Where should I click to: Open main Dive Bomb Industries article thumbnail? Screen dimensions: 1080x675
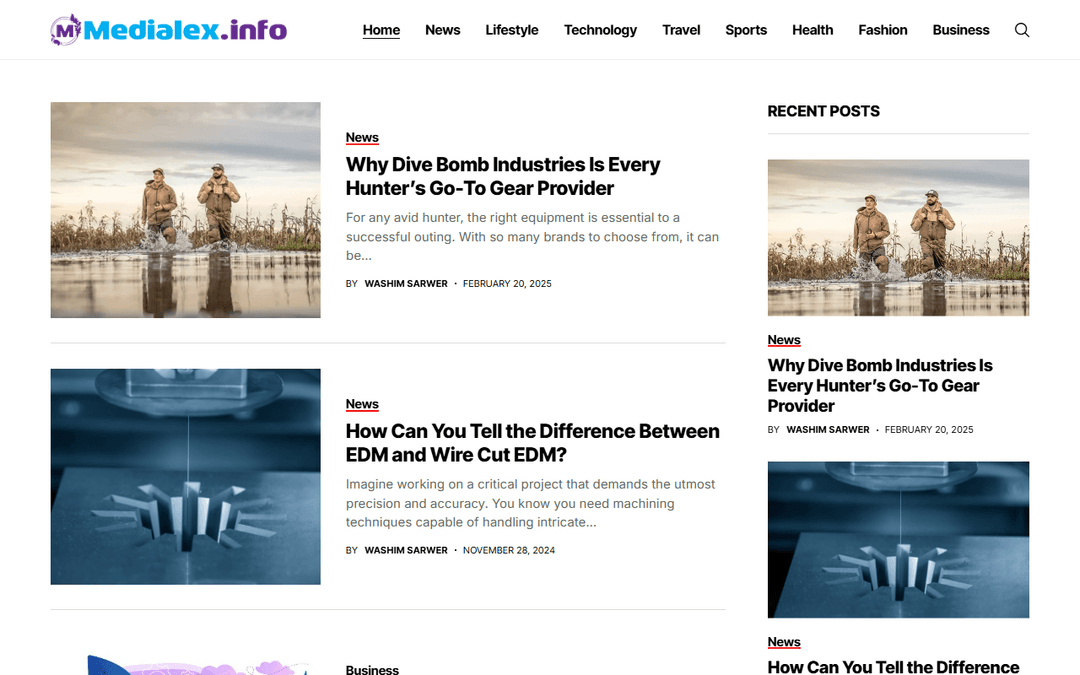tap(185, 210)
